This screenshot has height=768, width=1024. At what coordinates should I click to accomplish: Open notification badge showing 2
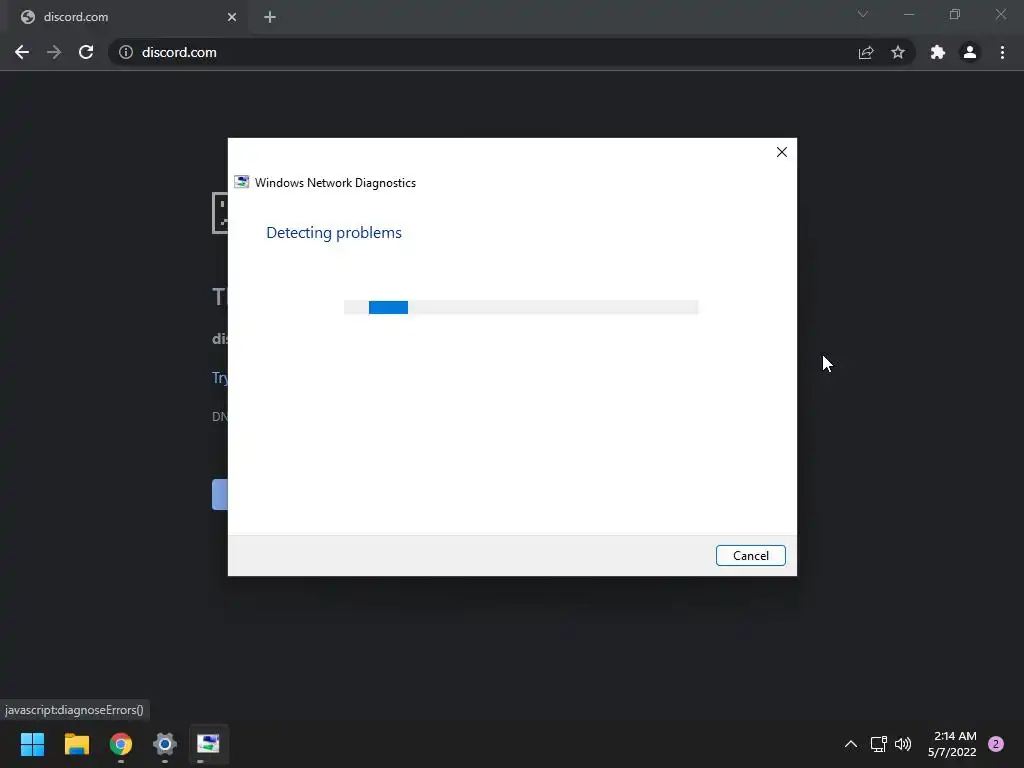coord(996,744)
